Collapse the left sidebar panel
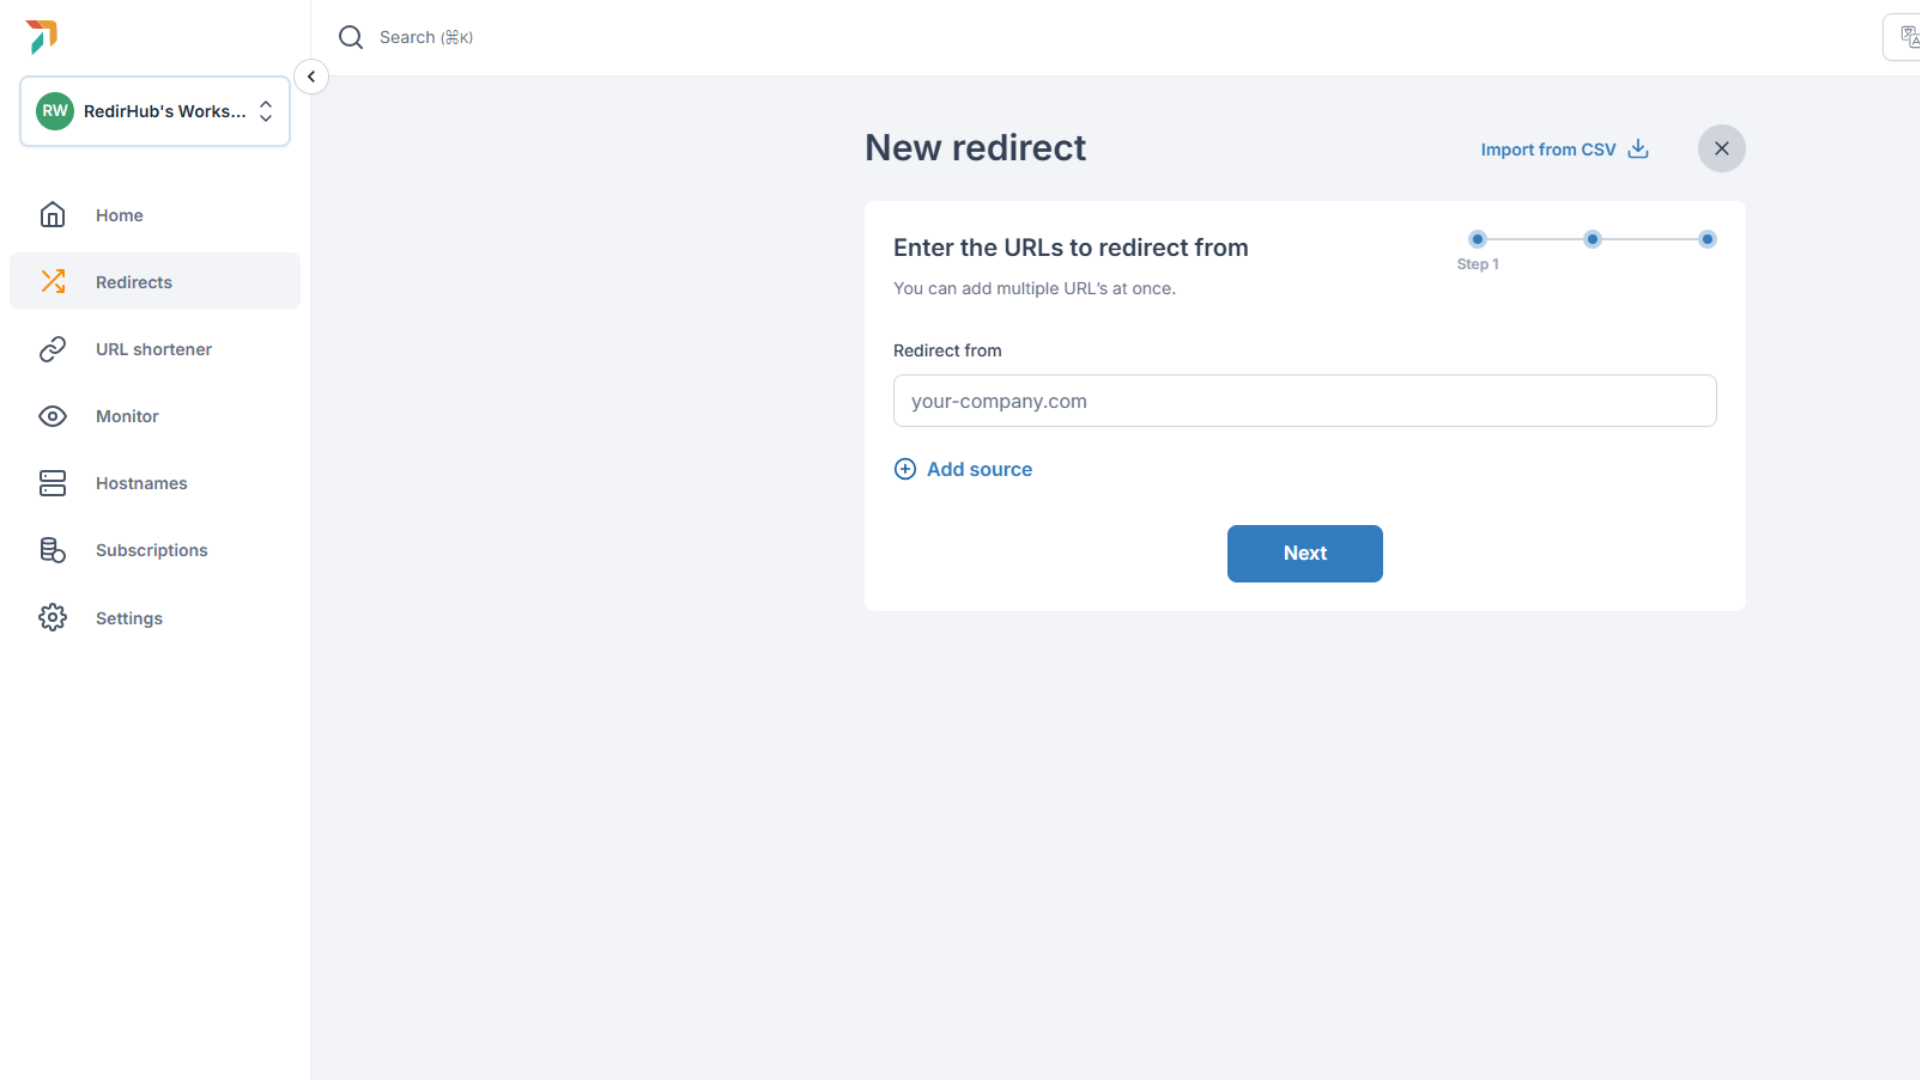Image resolution: width=1920 pixels, height=1080 pixels. pos(311,76)
